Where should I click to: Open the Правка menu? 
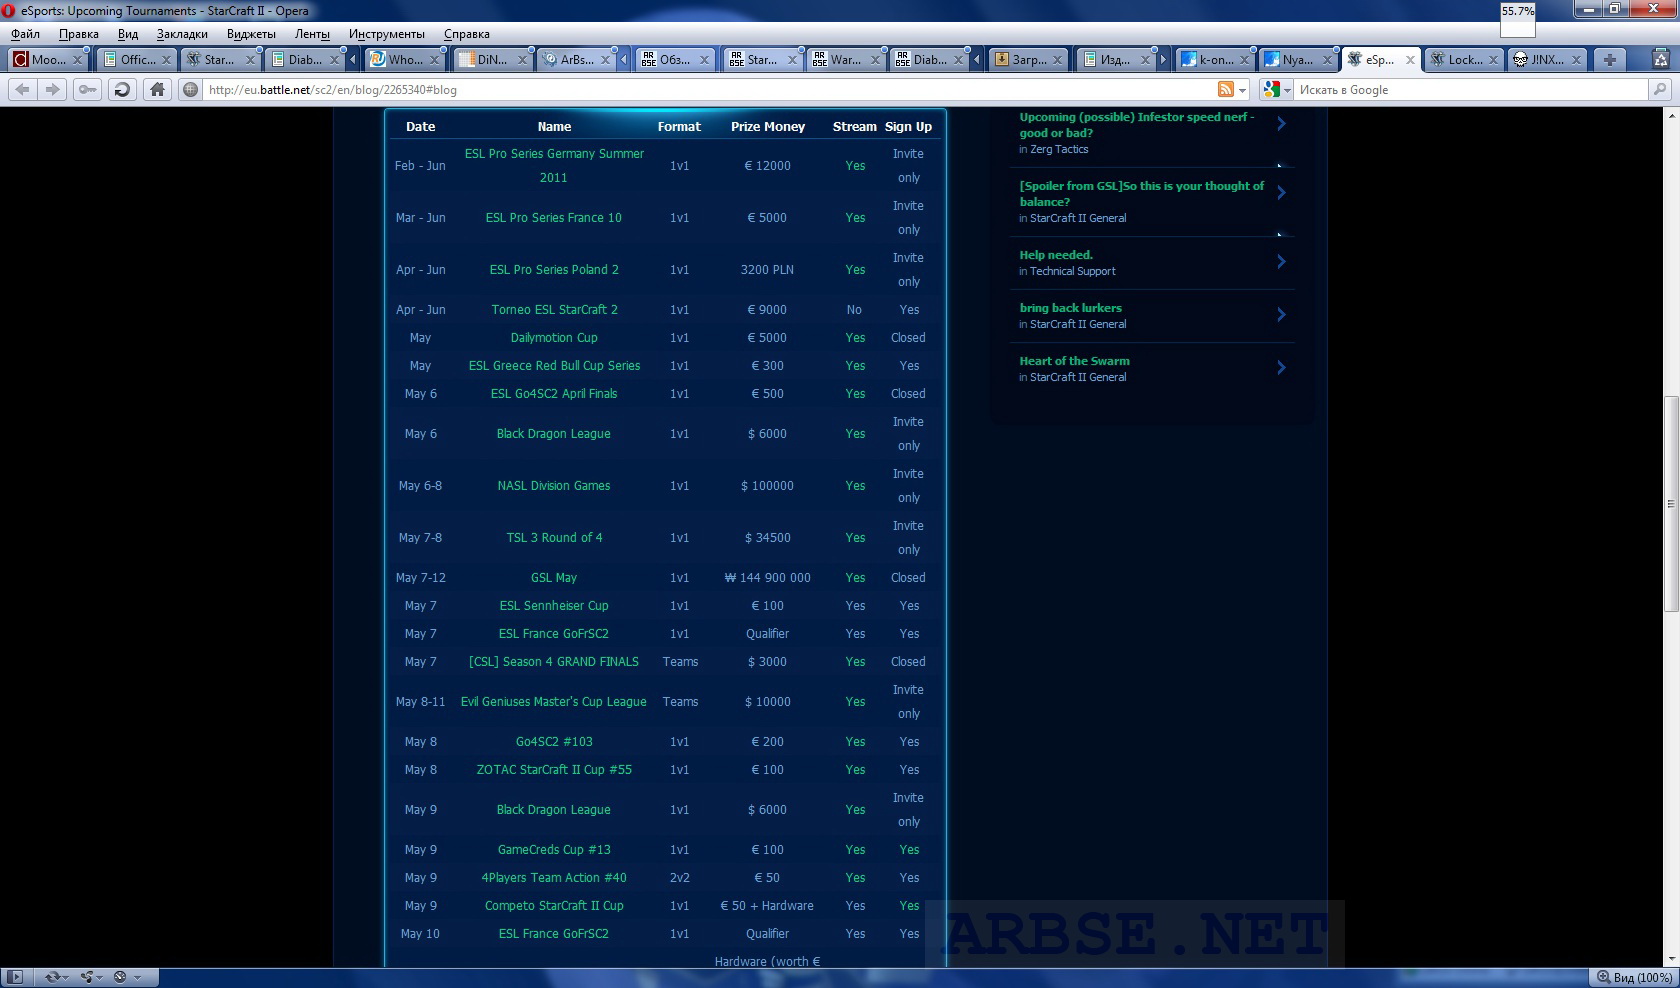(x=79, y=34)
